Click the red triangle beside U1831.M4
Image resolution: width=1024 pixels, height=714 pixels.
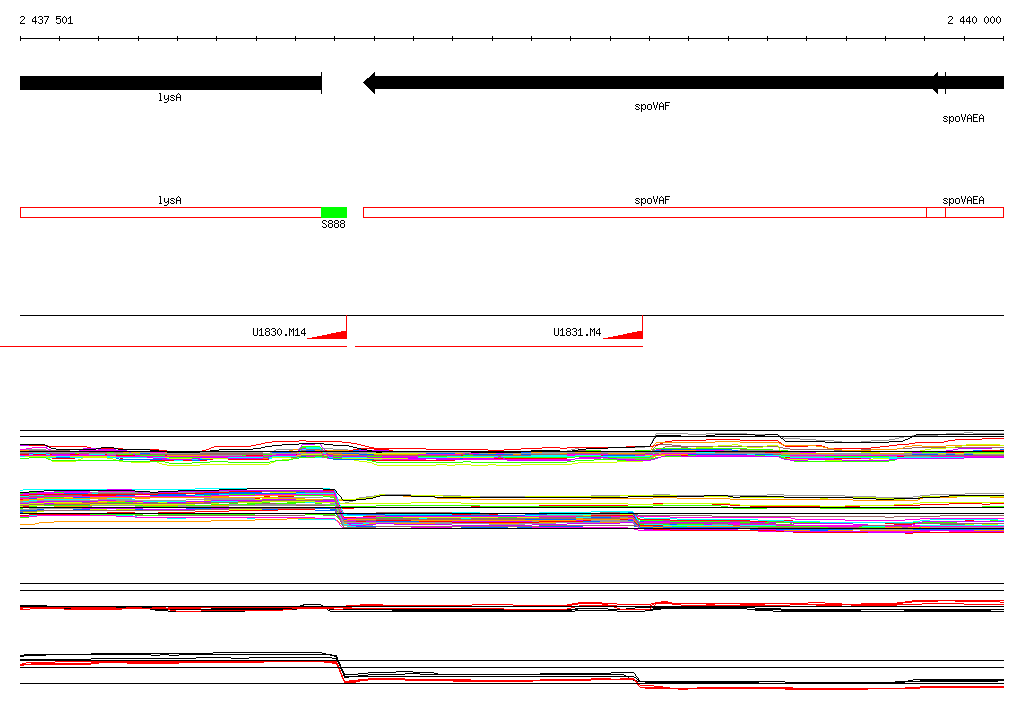click(x=623, y=335)
